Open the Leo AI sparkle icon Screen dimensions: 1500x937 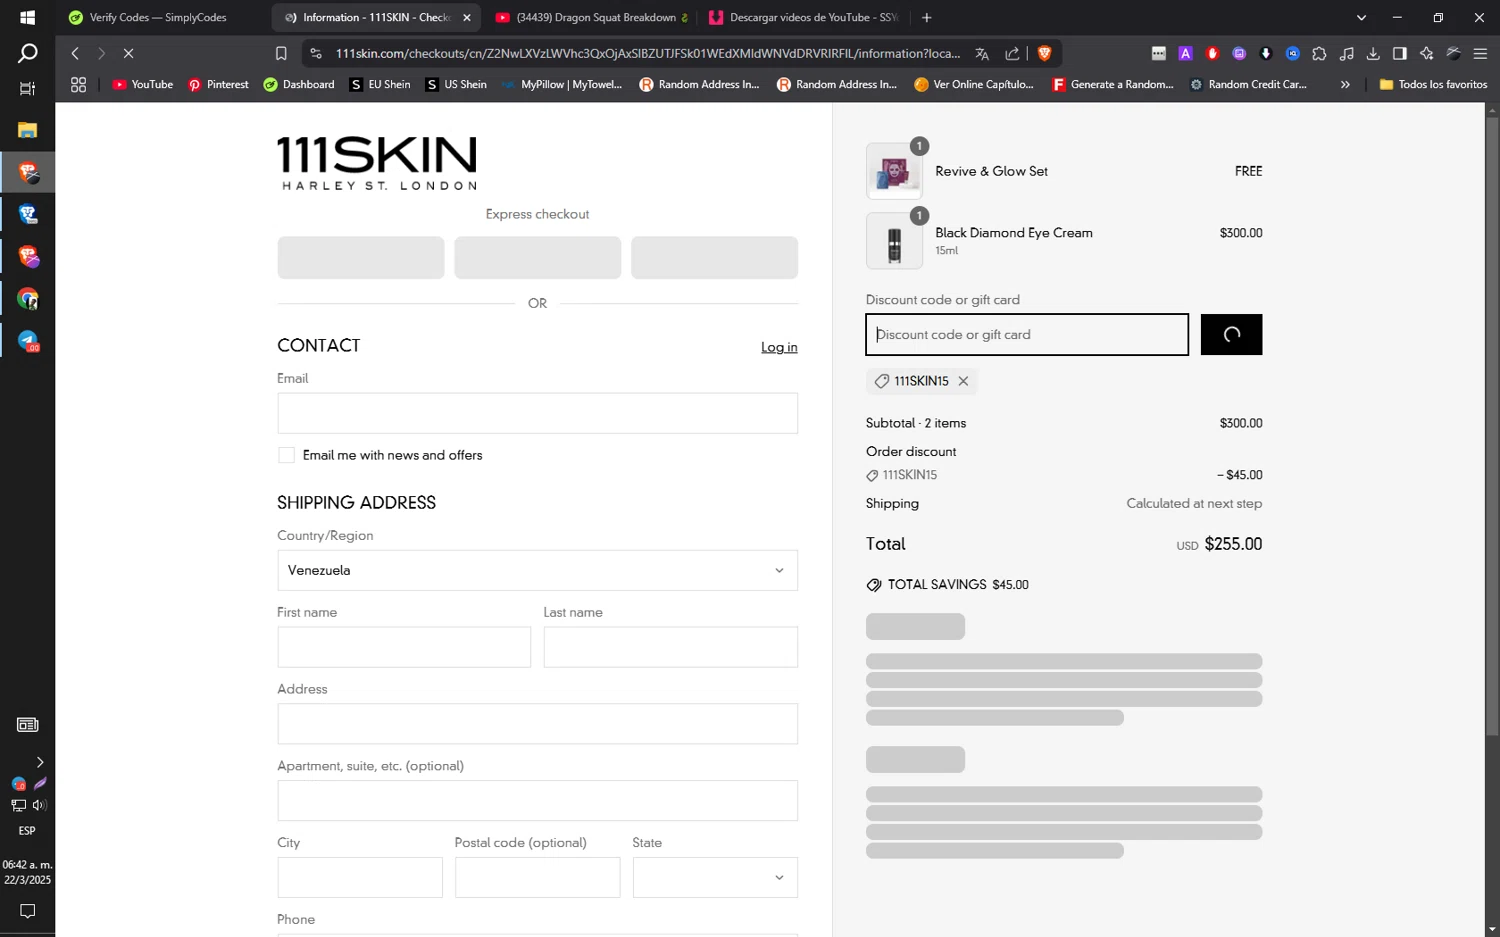(1427, 54)
